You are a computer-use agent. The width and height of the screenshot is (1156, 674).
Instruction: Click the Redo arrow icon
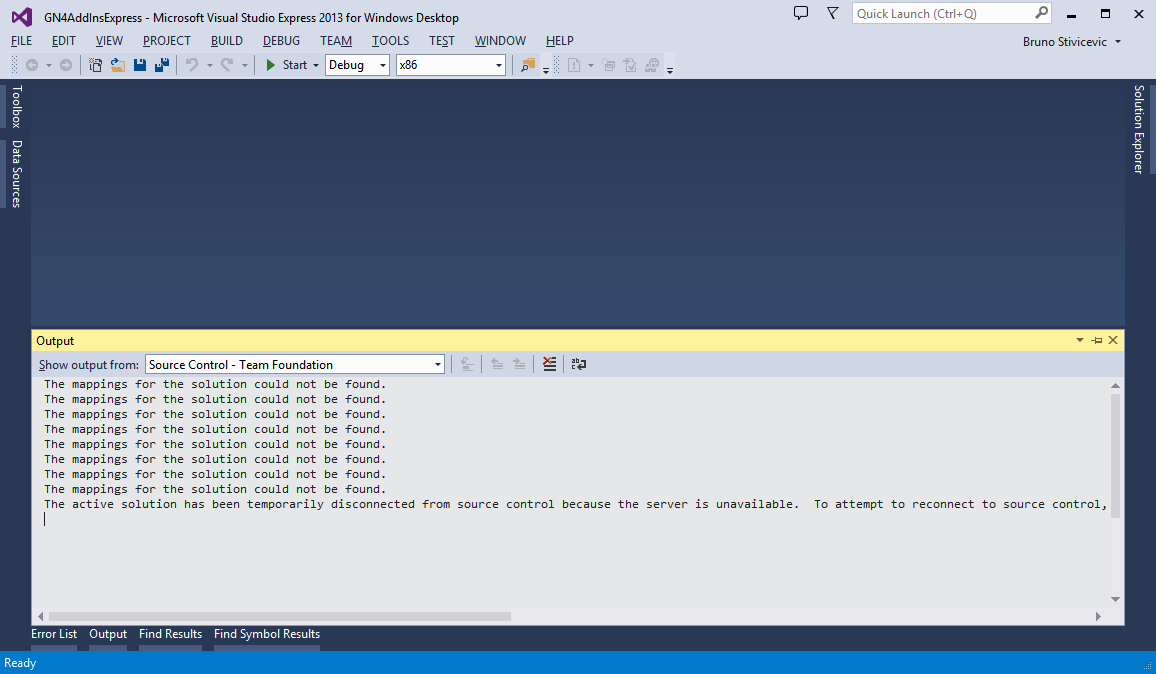[x=227, y=65]
